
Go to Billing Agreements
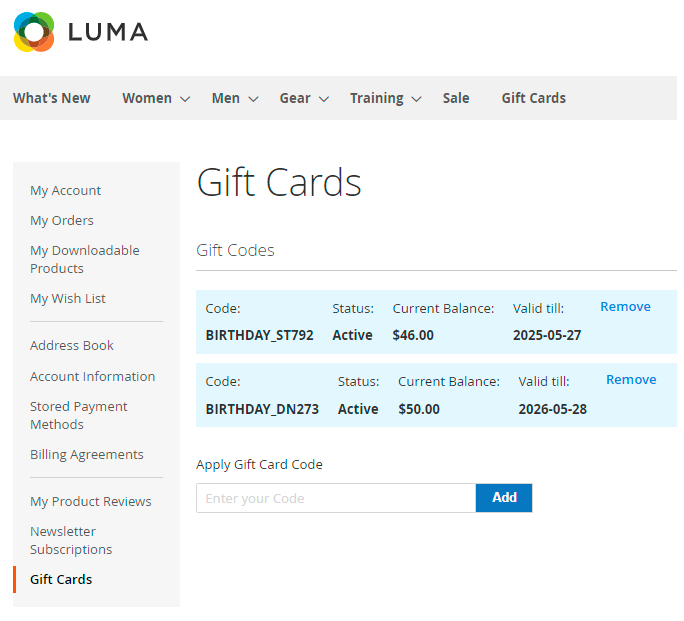87,455
